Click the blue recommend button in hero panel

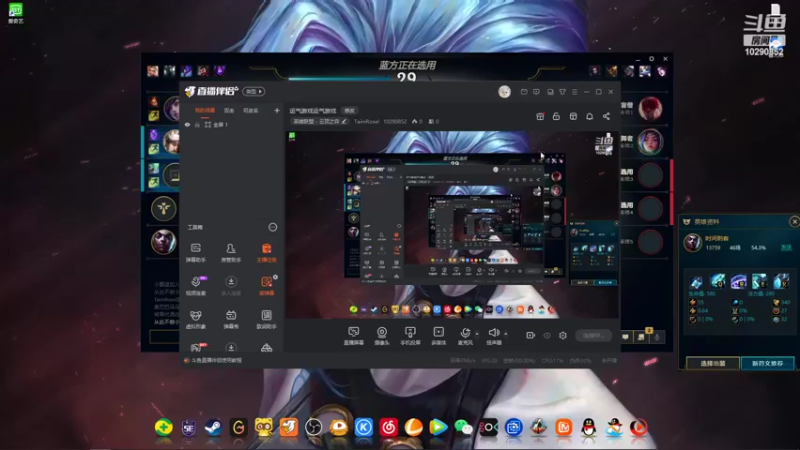pyautogui.click(x=767, y=363)
